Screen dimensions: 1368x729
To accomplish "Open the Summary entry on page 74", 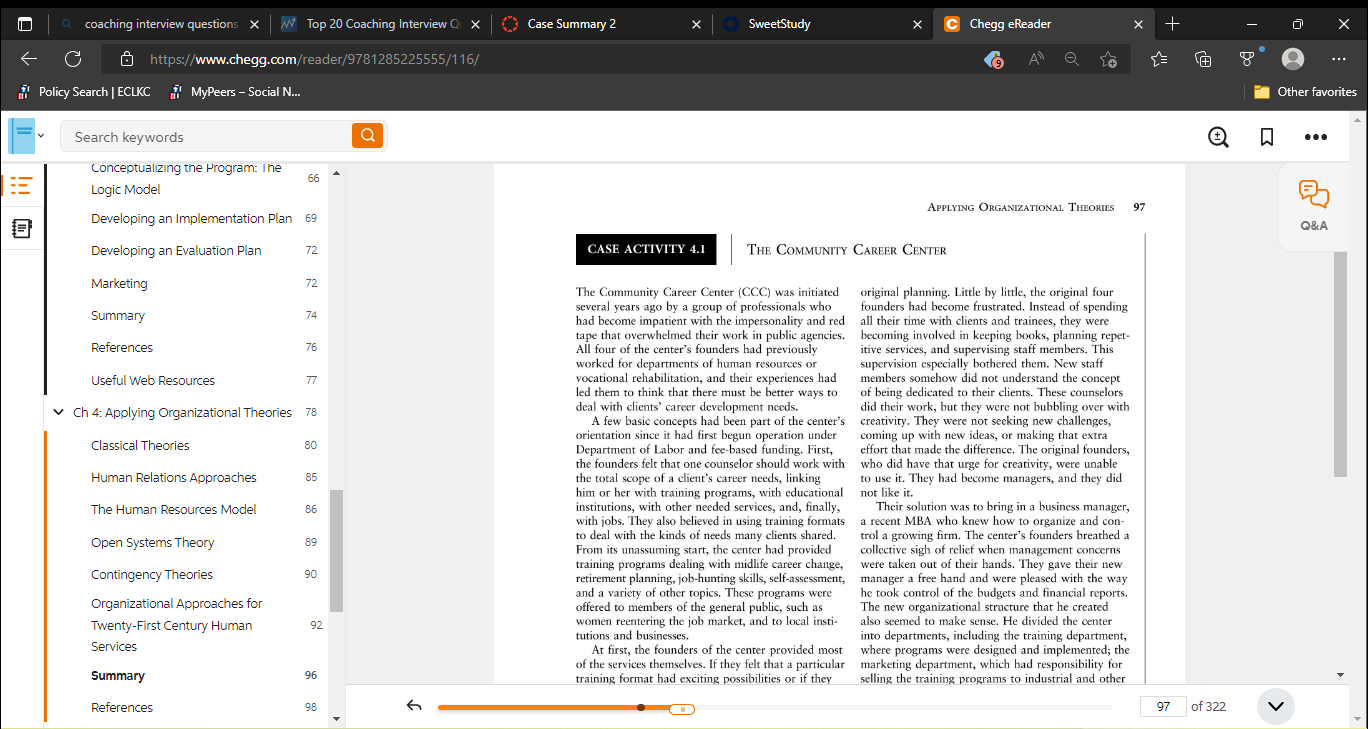I will coord(118,315).
